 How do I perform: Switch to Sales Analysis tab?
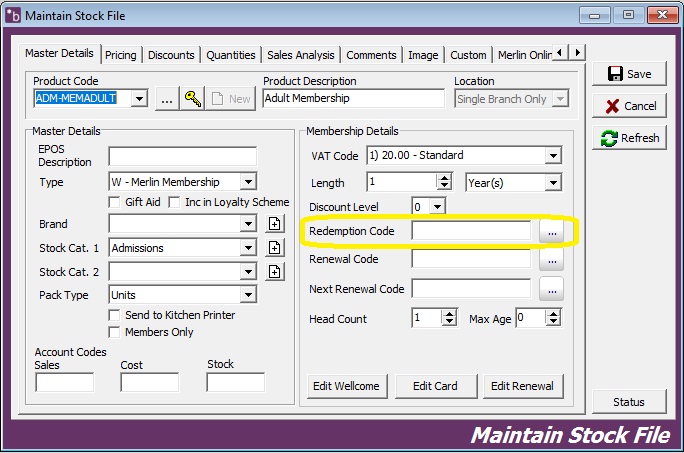(301, 55)
